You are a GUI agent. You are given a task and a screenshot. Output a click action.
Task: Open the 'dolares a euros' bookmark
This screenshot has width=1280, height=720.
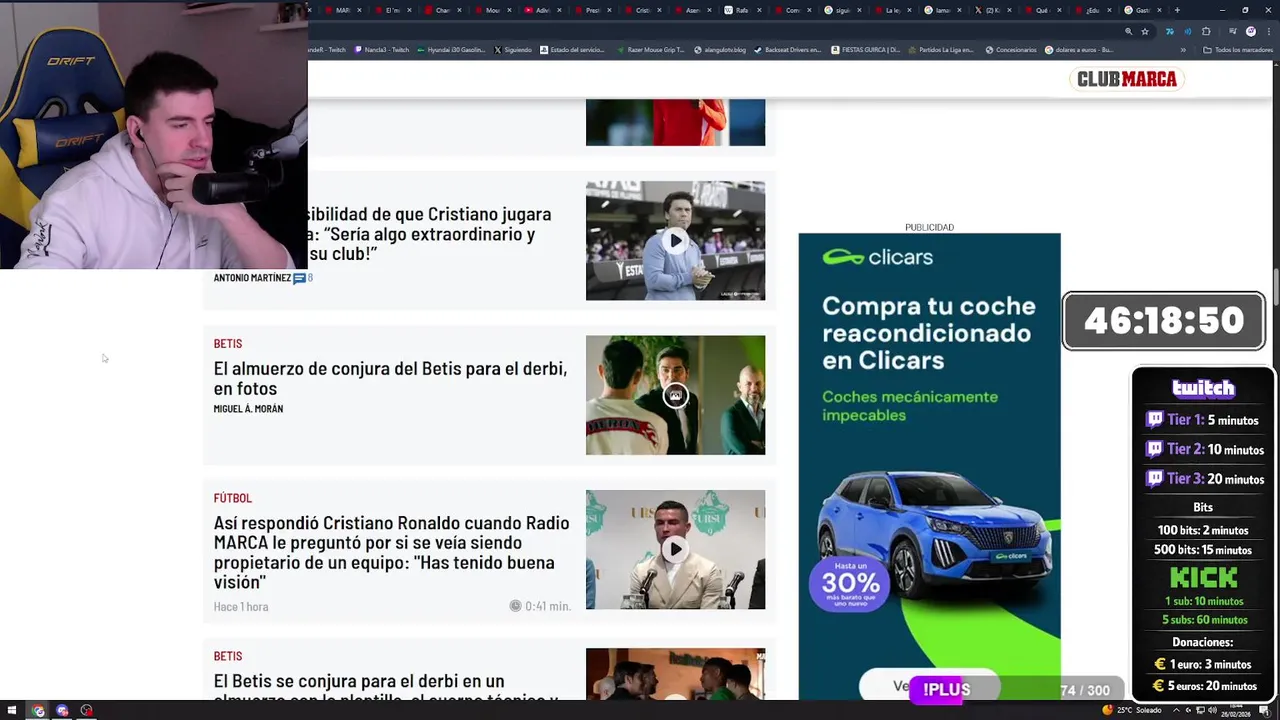tap(1079, 50)
